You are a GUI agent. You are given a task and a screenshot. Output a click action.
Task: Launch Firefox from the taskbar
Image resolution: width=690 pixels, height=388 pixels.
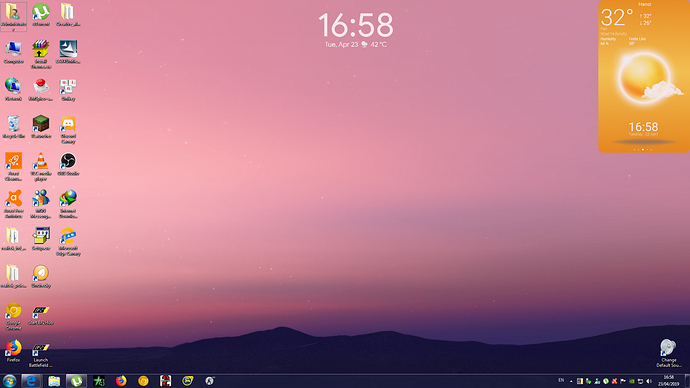(x=121, y=381)
